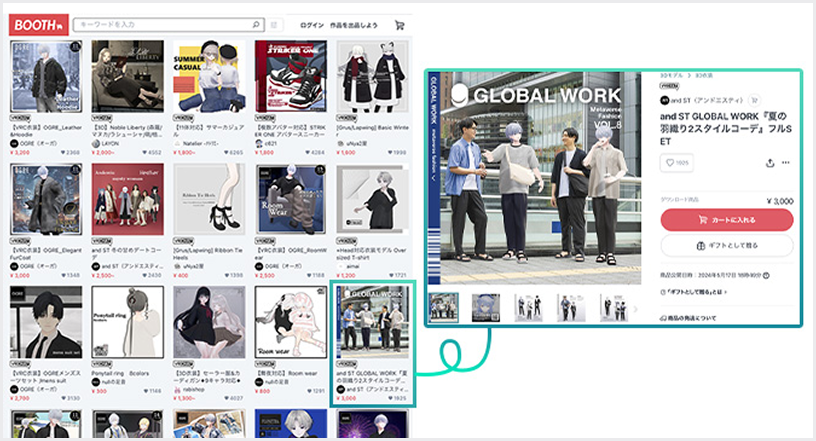This screenshot has width=816, height=441.
Task: Open the OGRE_Leather & Hoodie product thumbnail
Action: point(46,77)
